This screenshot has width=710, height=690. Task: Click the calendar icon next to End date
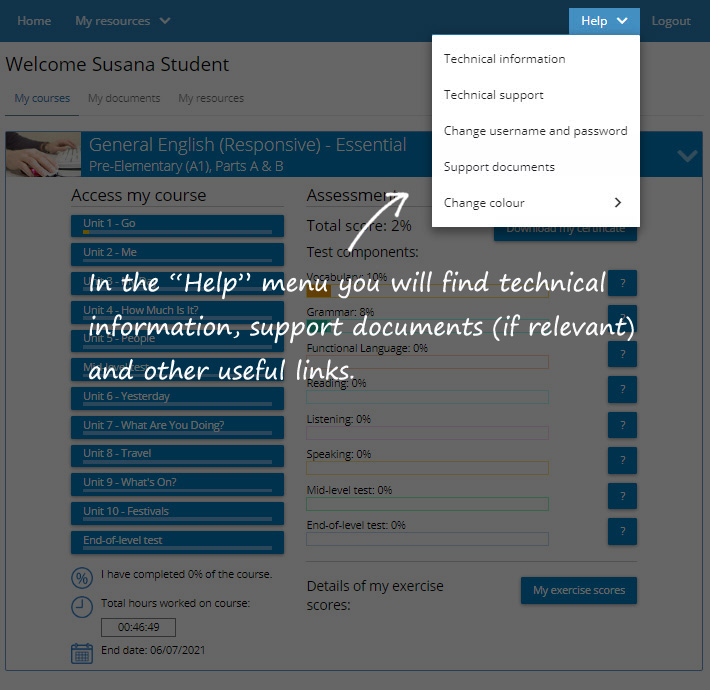pyautogui.click(x=82, y=653)
